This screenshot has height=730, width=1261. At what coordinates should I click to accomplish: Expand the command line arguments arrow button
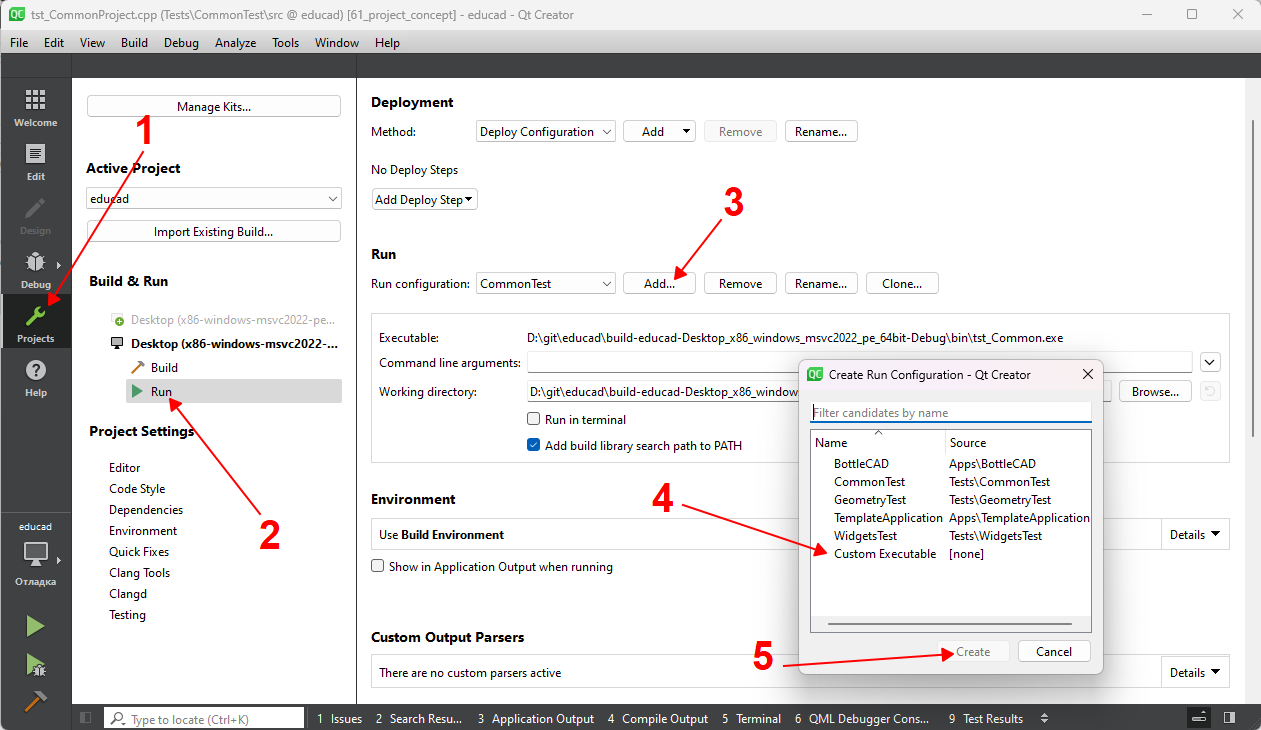coord(1210,362)
